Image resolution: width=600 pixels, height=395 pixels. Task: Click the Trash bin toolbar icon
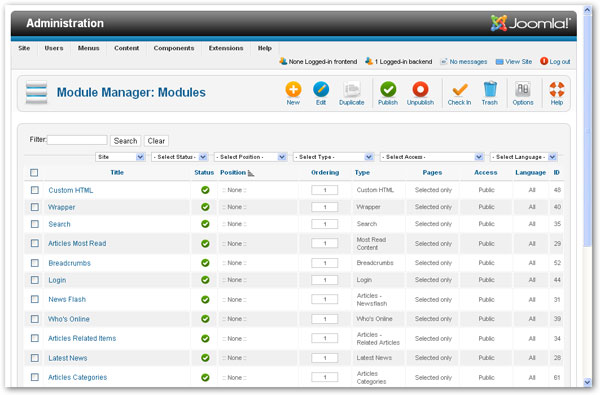490,90
